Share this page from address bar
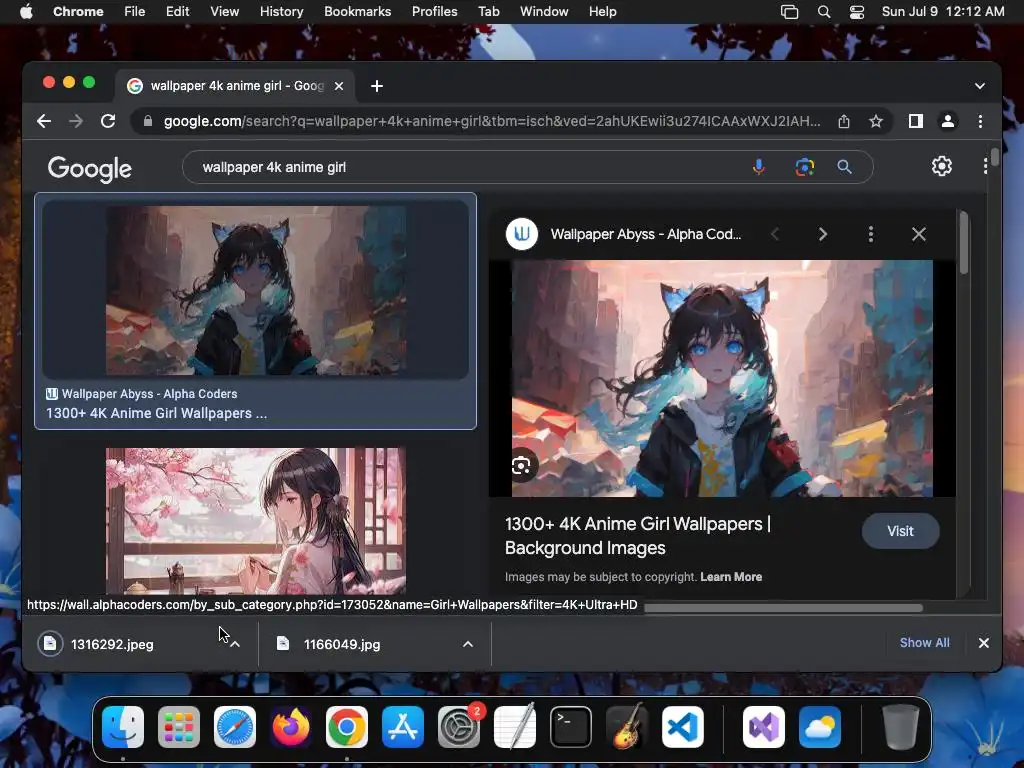The height and width of the screenshot is (768, 1024). 844,121
